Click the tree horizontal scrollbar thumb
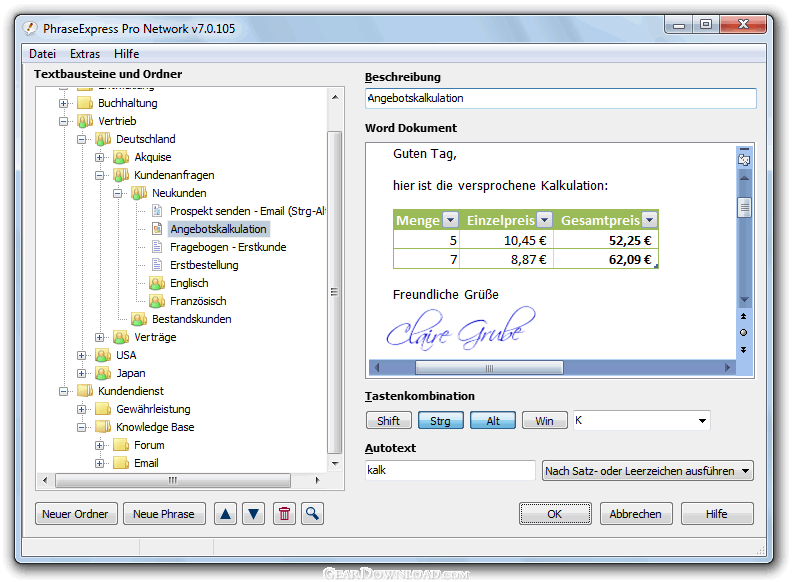This screenshot has width=792, height=582. (173, 480)
